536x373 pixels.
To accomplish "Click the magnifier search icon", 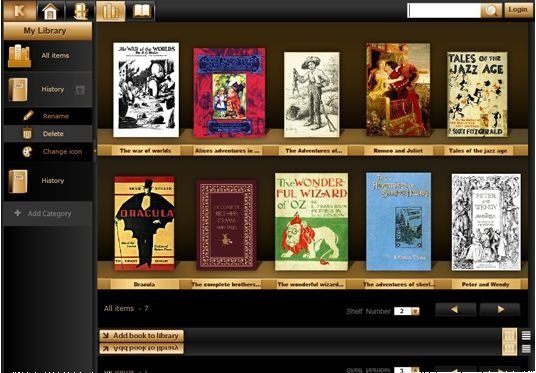I will point(491,11).
